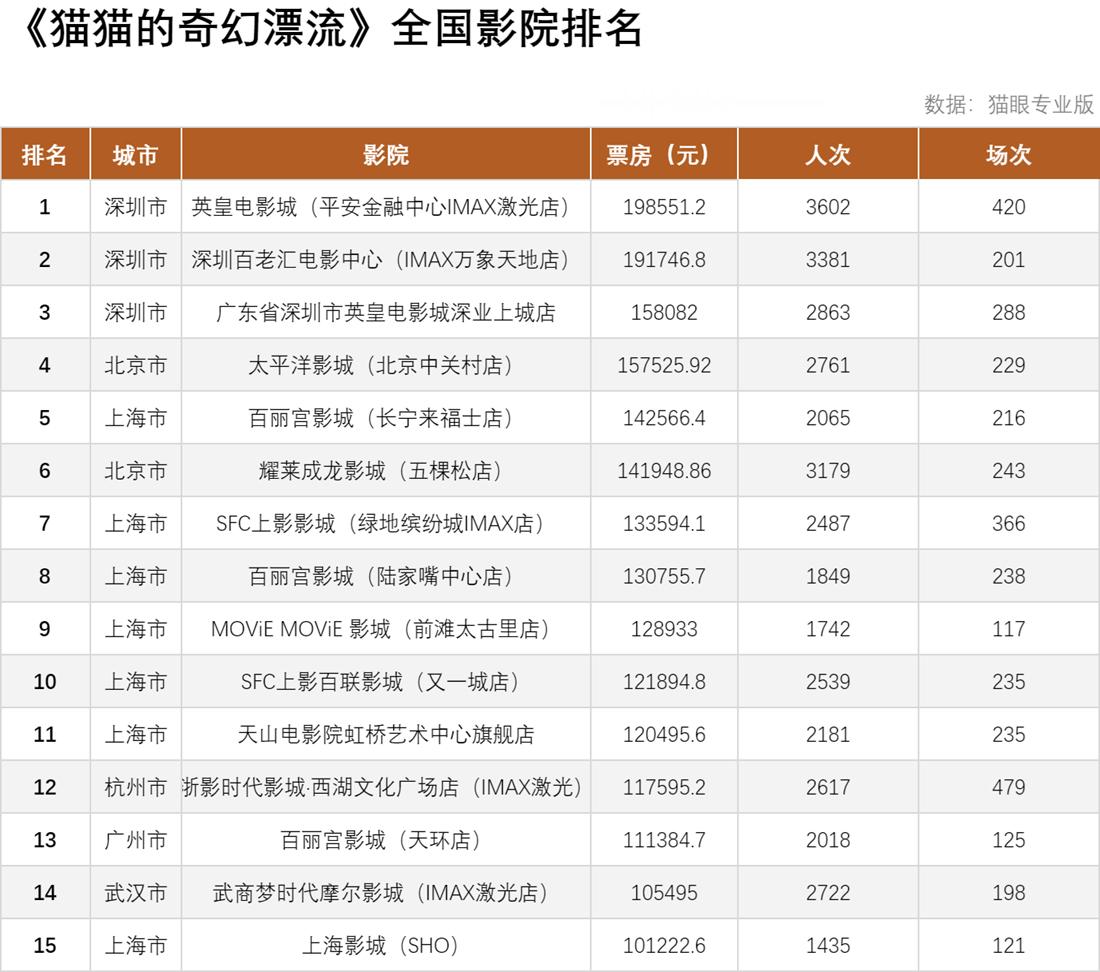Click box office value 101222.6
The image size is (1100, 972).
664,946
